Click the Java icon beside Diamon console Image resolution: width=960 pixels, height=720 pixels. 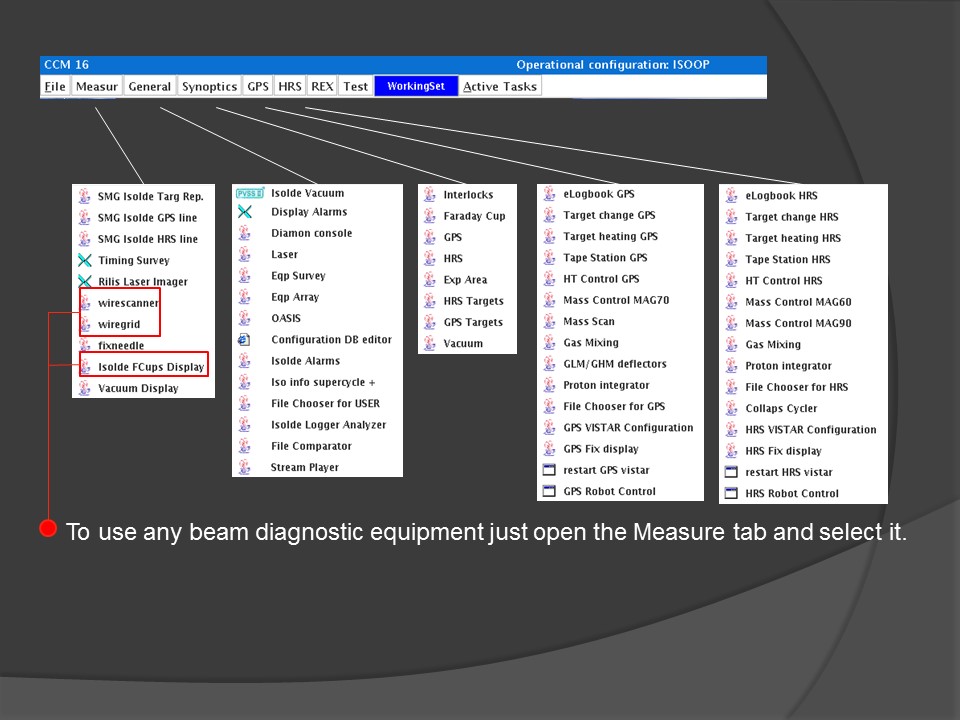[x=244, y=233]
